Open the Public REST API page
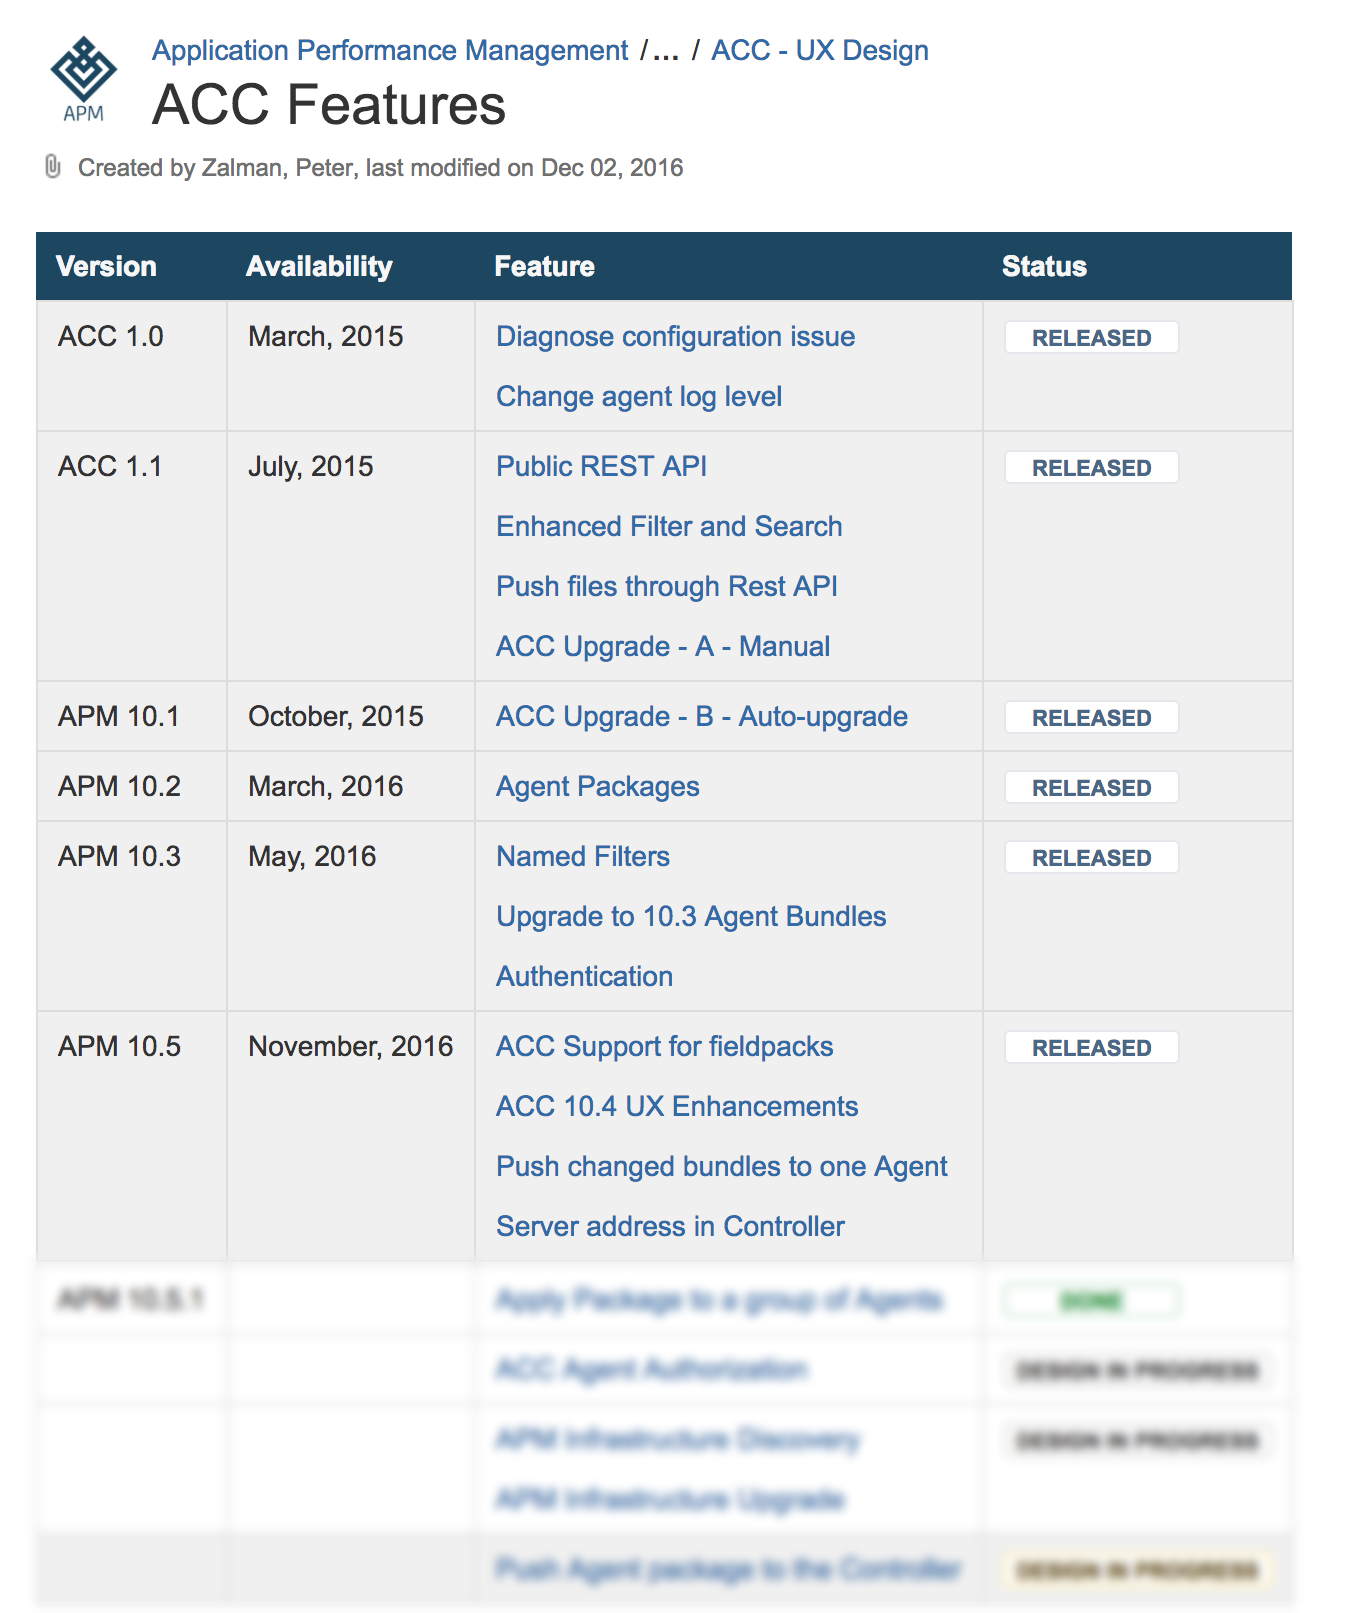1348x1613 pixels. point(601,467)
